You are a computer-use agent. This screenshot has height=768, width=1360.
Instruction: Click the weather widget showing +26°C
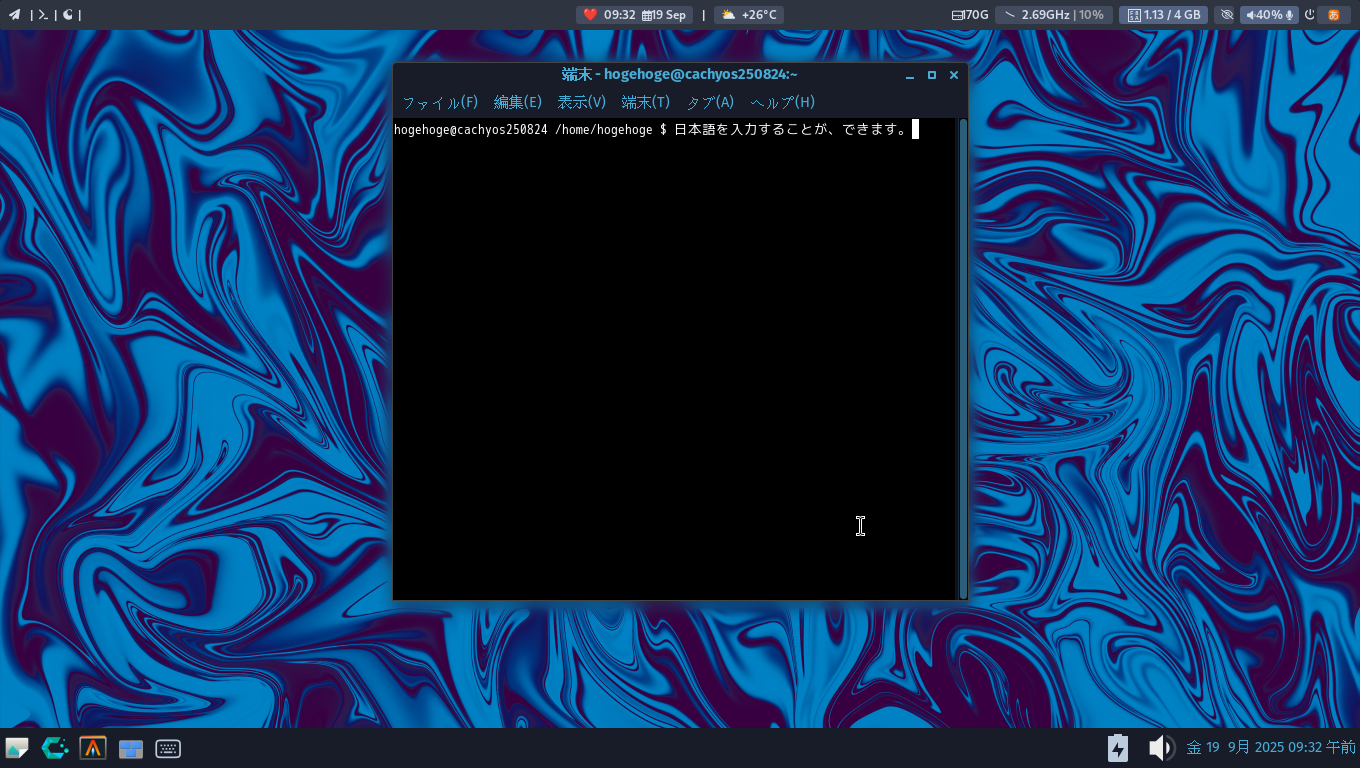(749, 15)
